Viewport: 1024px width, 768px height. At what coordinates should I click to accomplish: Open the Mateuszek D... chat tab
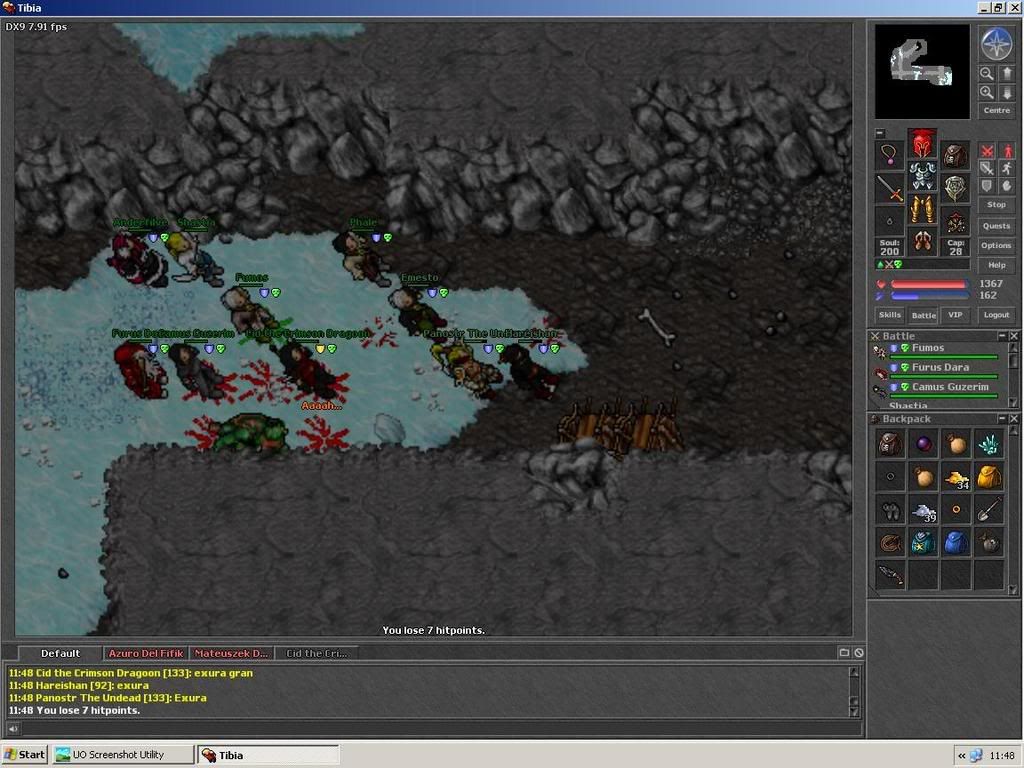point(231,653)
